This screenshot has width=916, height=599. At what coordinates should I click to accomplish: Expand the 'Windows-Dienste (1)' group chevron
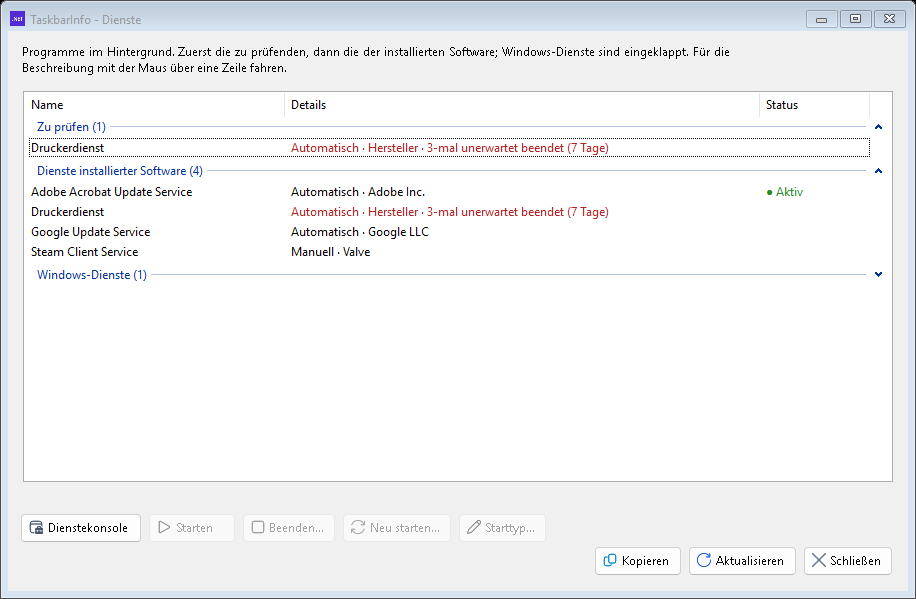point(878,274)
